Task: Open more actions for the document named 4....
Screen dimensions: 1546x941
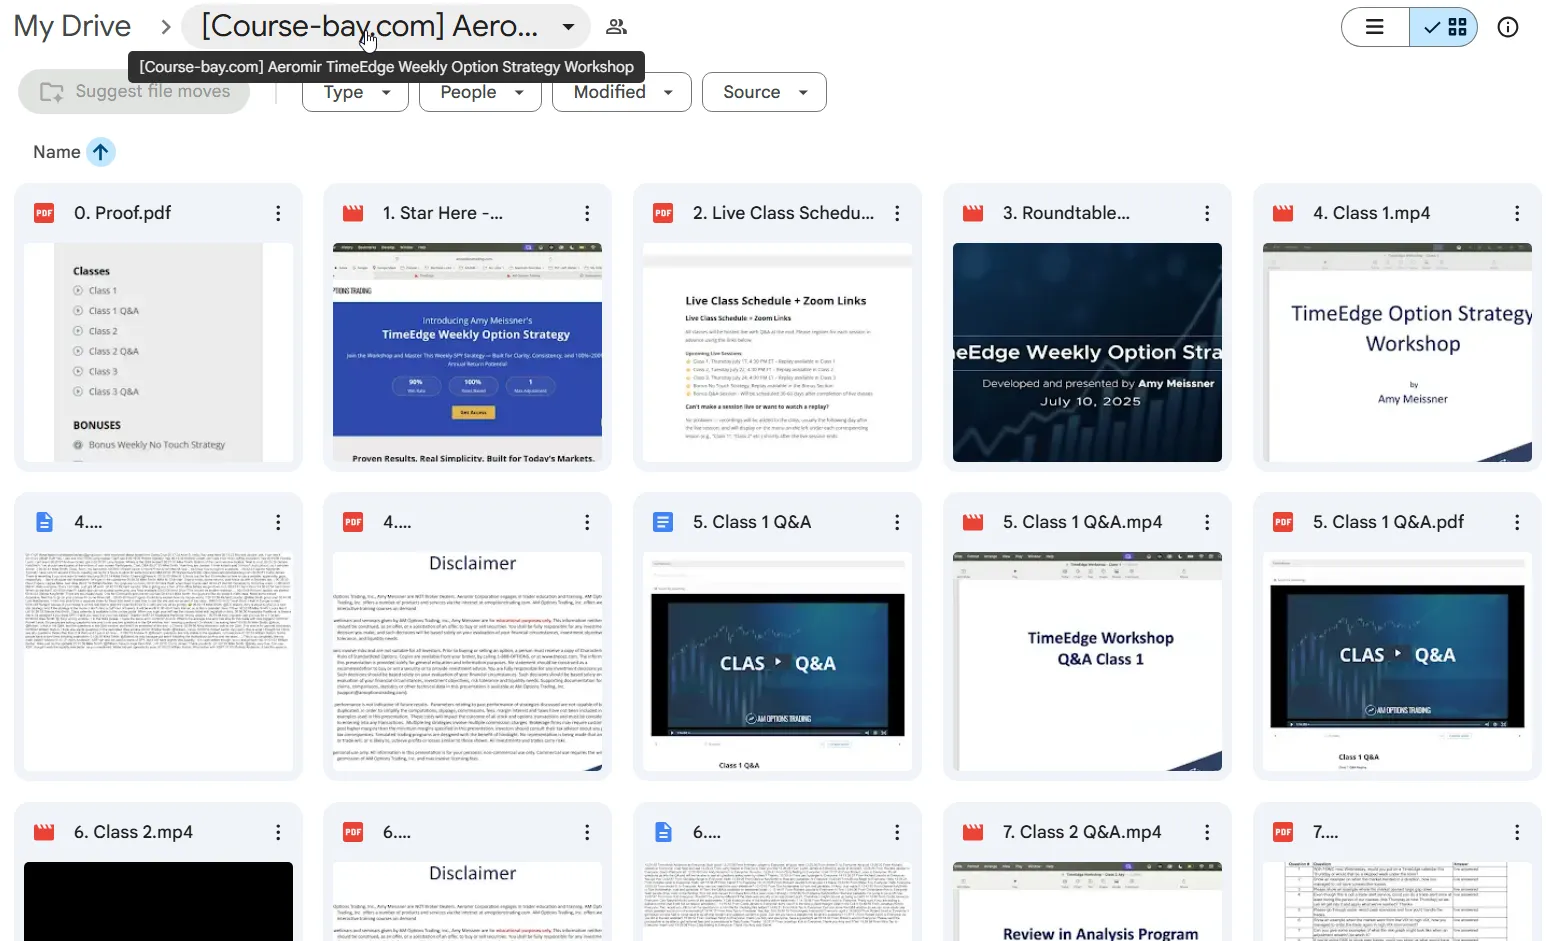Action: click(278, 522)
